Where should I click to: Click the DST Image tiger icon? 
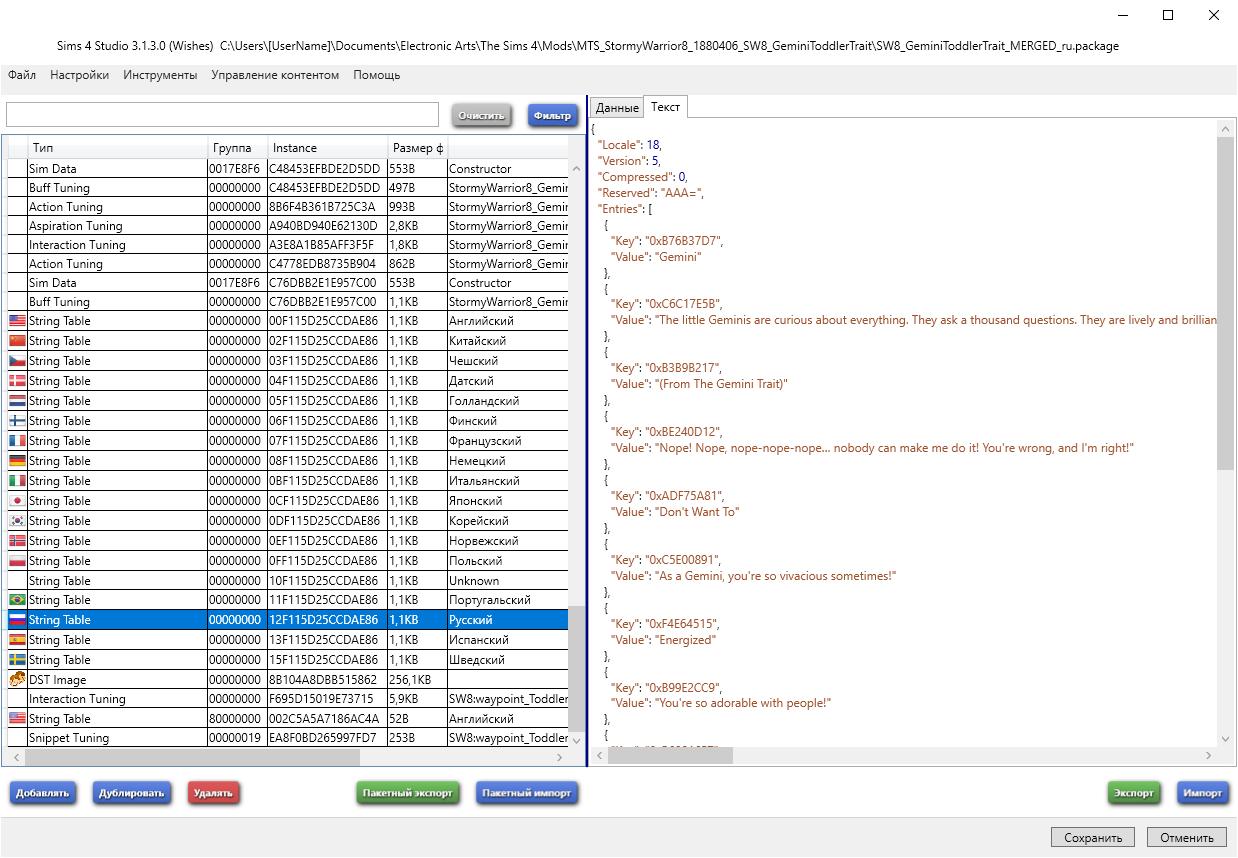17,679
